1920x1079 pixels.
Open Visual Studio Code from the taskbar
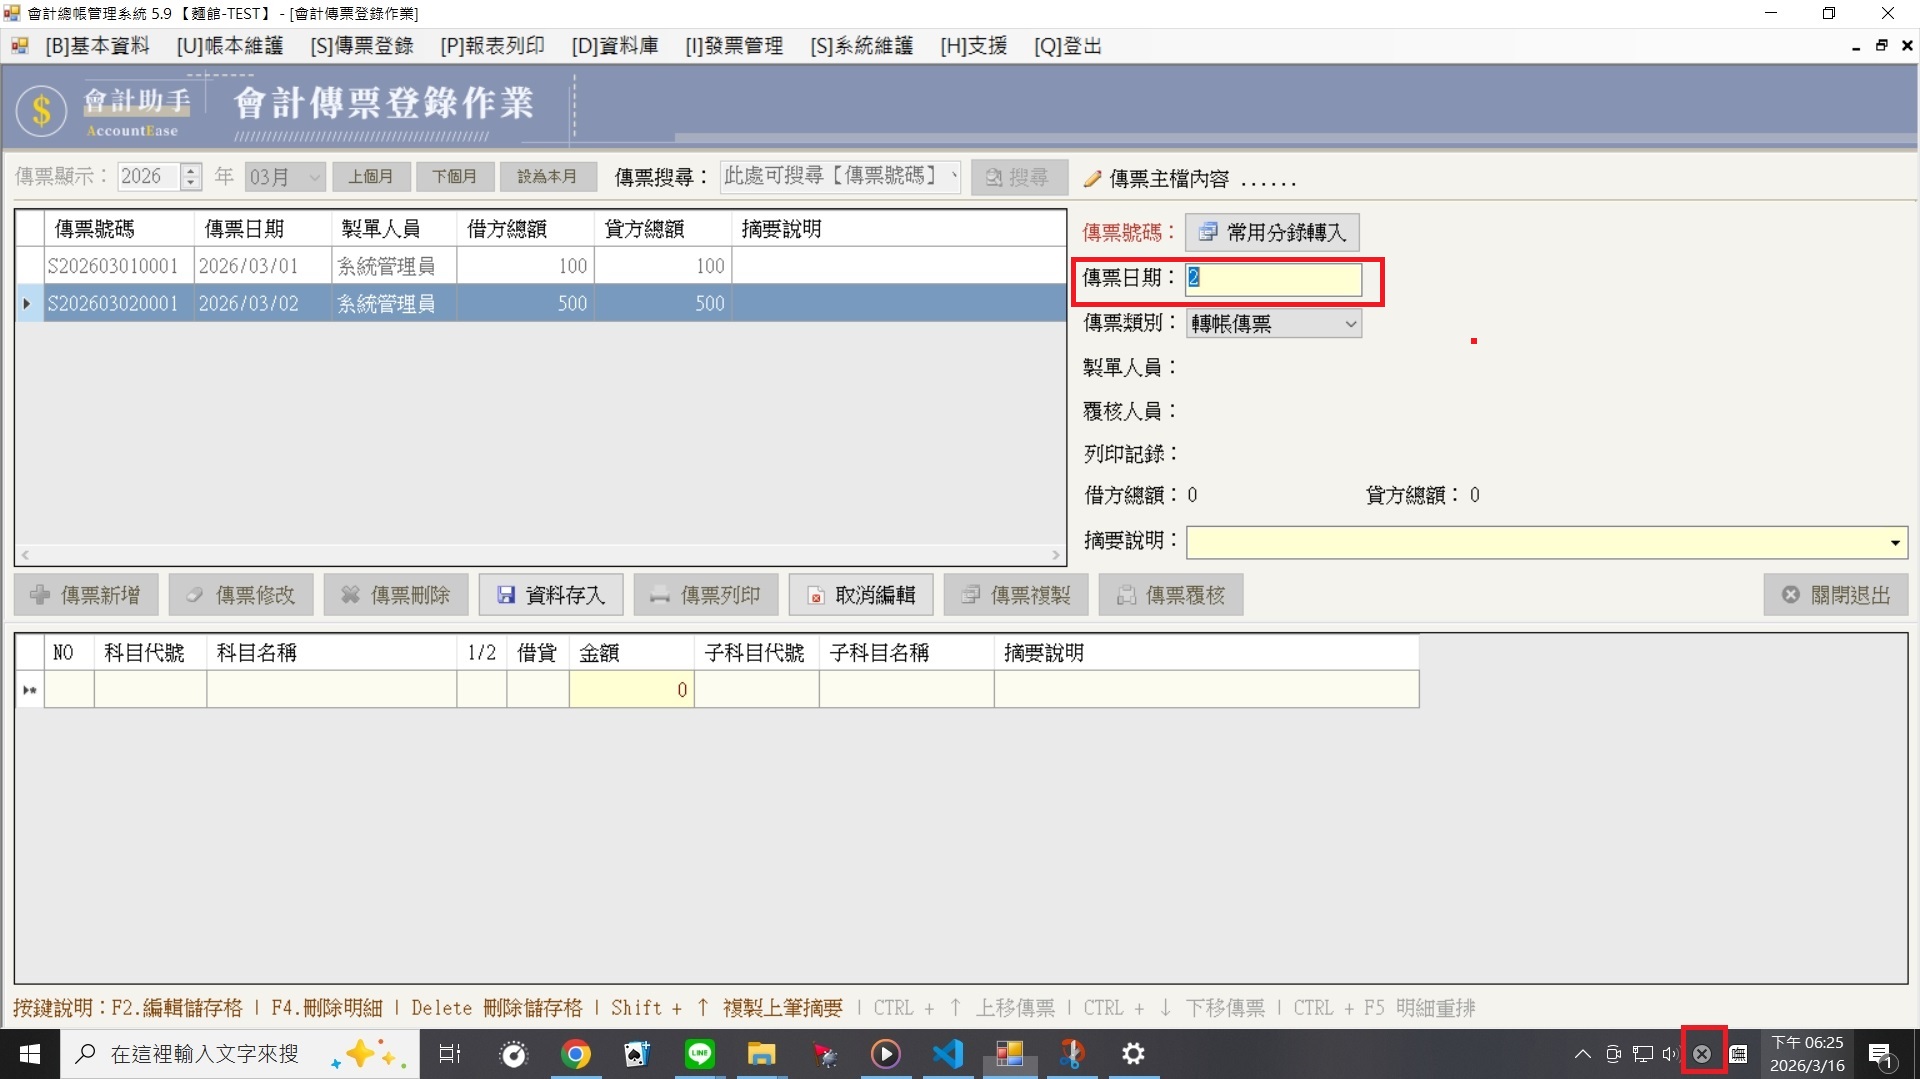point(947,1054)
